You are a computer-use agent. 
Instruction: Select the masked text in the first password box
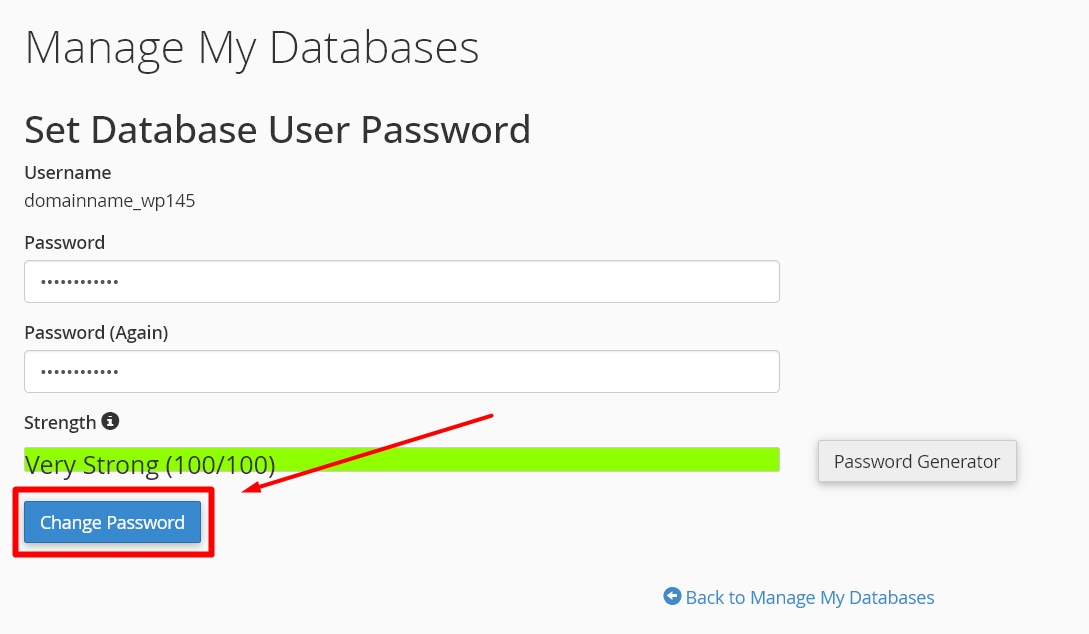pos(70,281)
